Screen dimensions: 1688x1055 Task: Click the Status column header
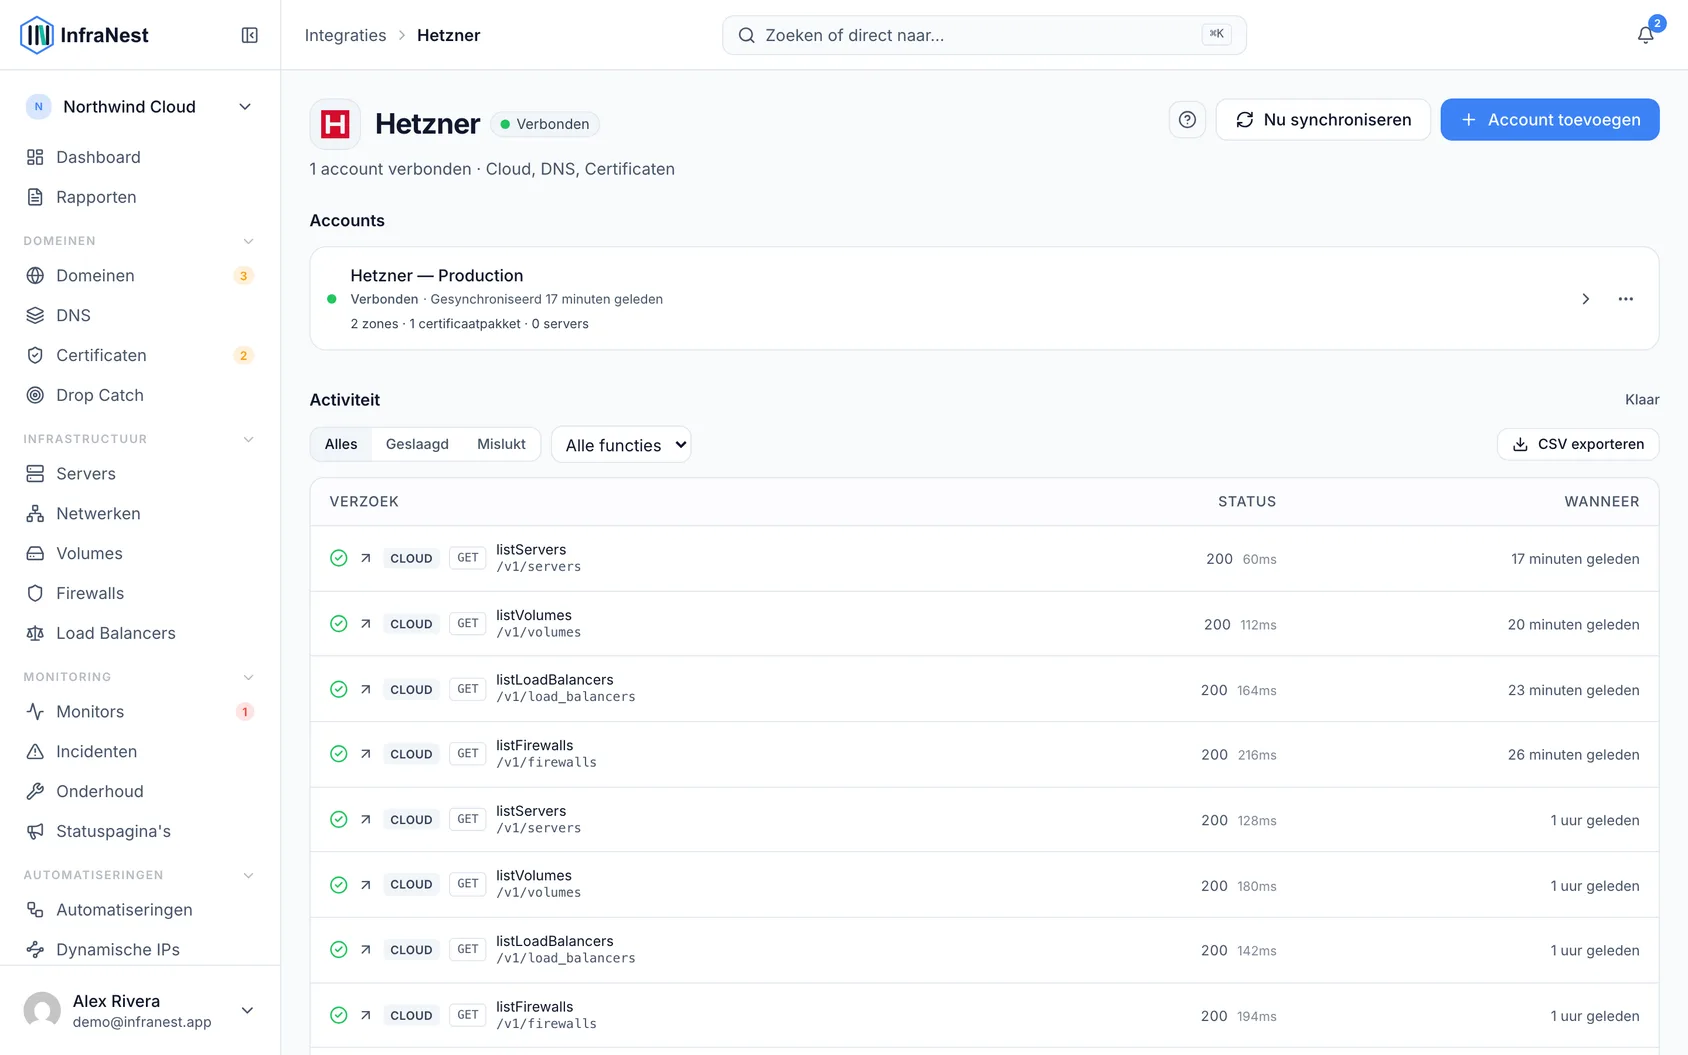click(x=1247, y=502)
